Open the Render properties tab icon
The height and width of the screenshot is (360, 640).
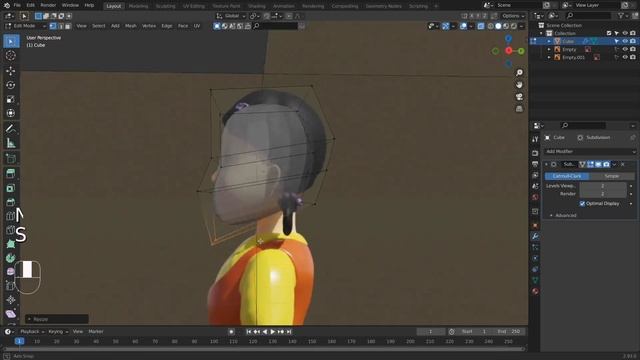(535, 153)
